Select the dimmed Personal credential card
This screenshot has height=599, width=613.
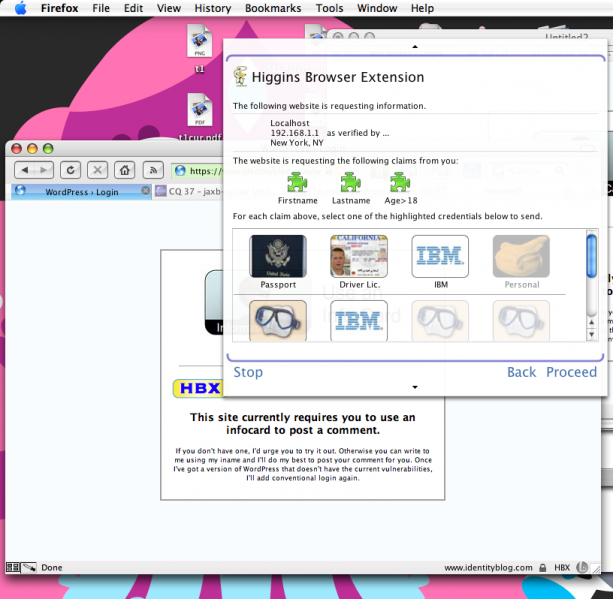coord(521,256)
